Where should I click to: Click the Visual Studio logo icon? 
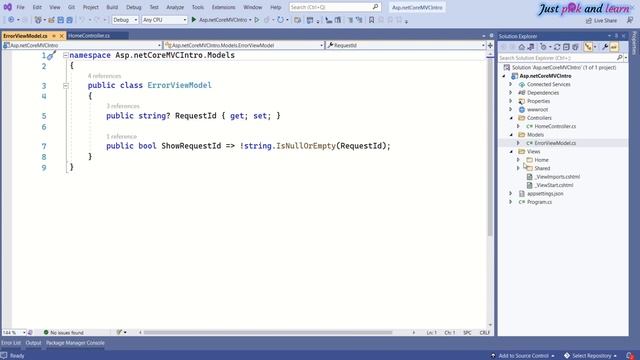[7, 7]
